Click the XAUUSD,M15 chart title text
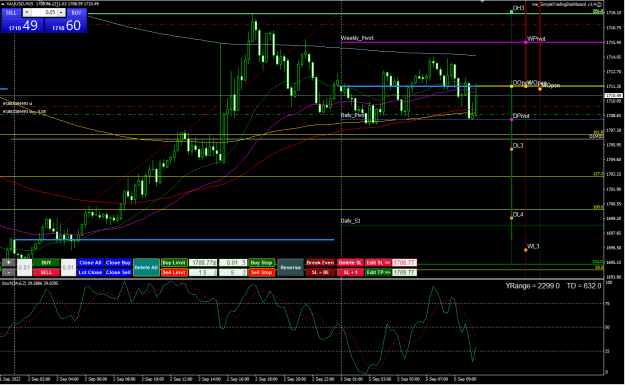 pos(20,4)
